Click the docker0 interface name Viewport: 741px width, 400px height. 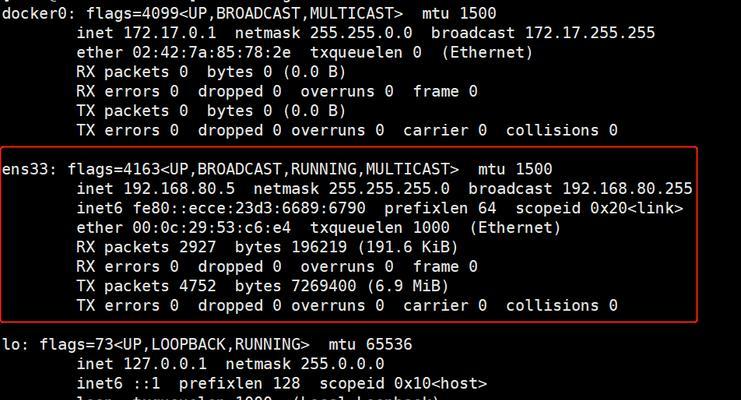pyautogui.click(x=34, y=13)
